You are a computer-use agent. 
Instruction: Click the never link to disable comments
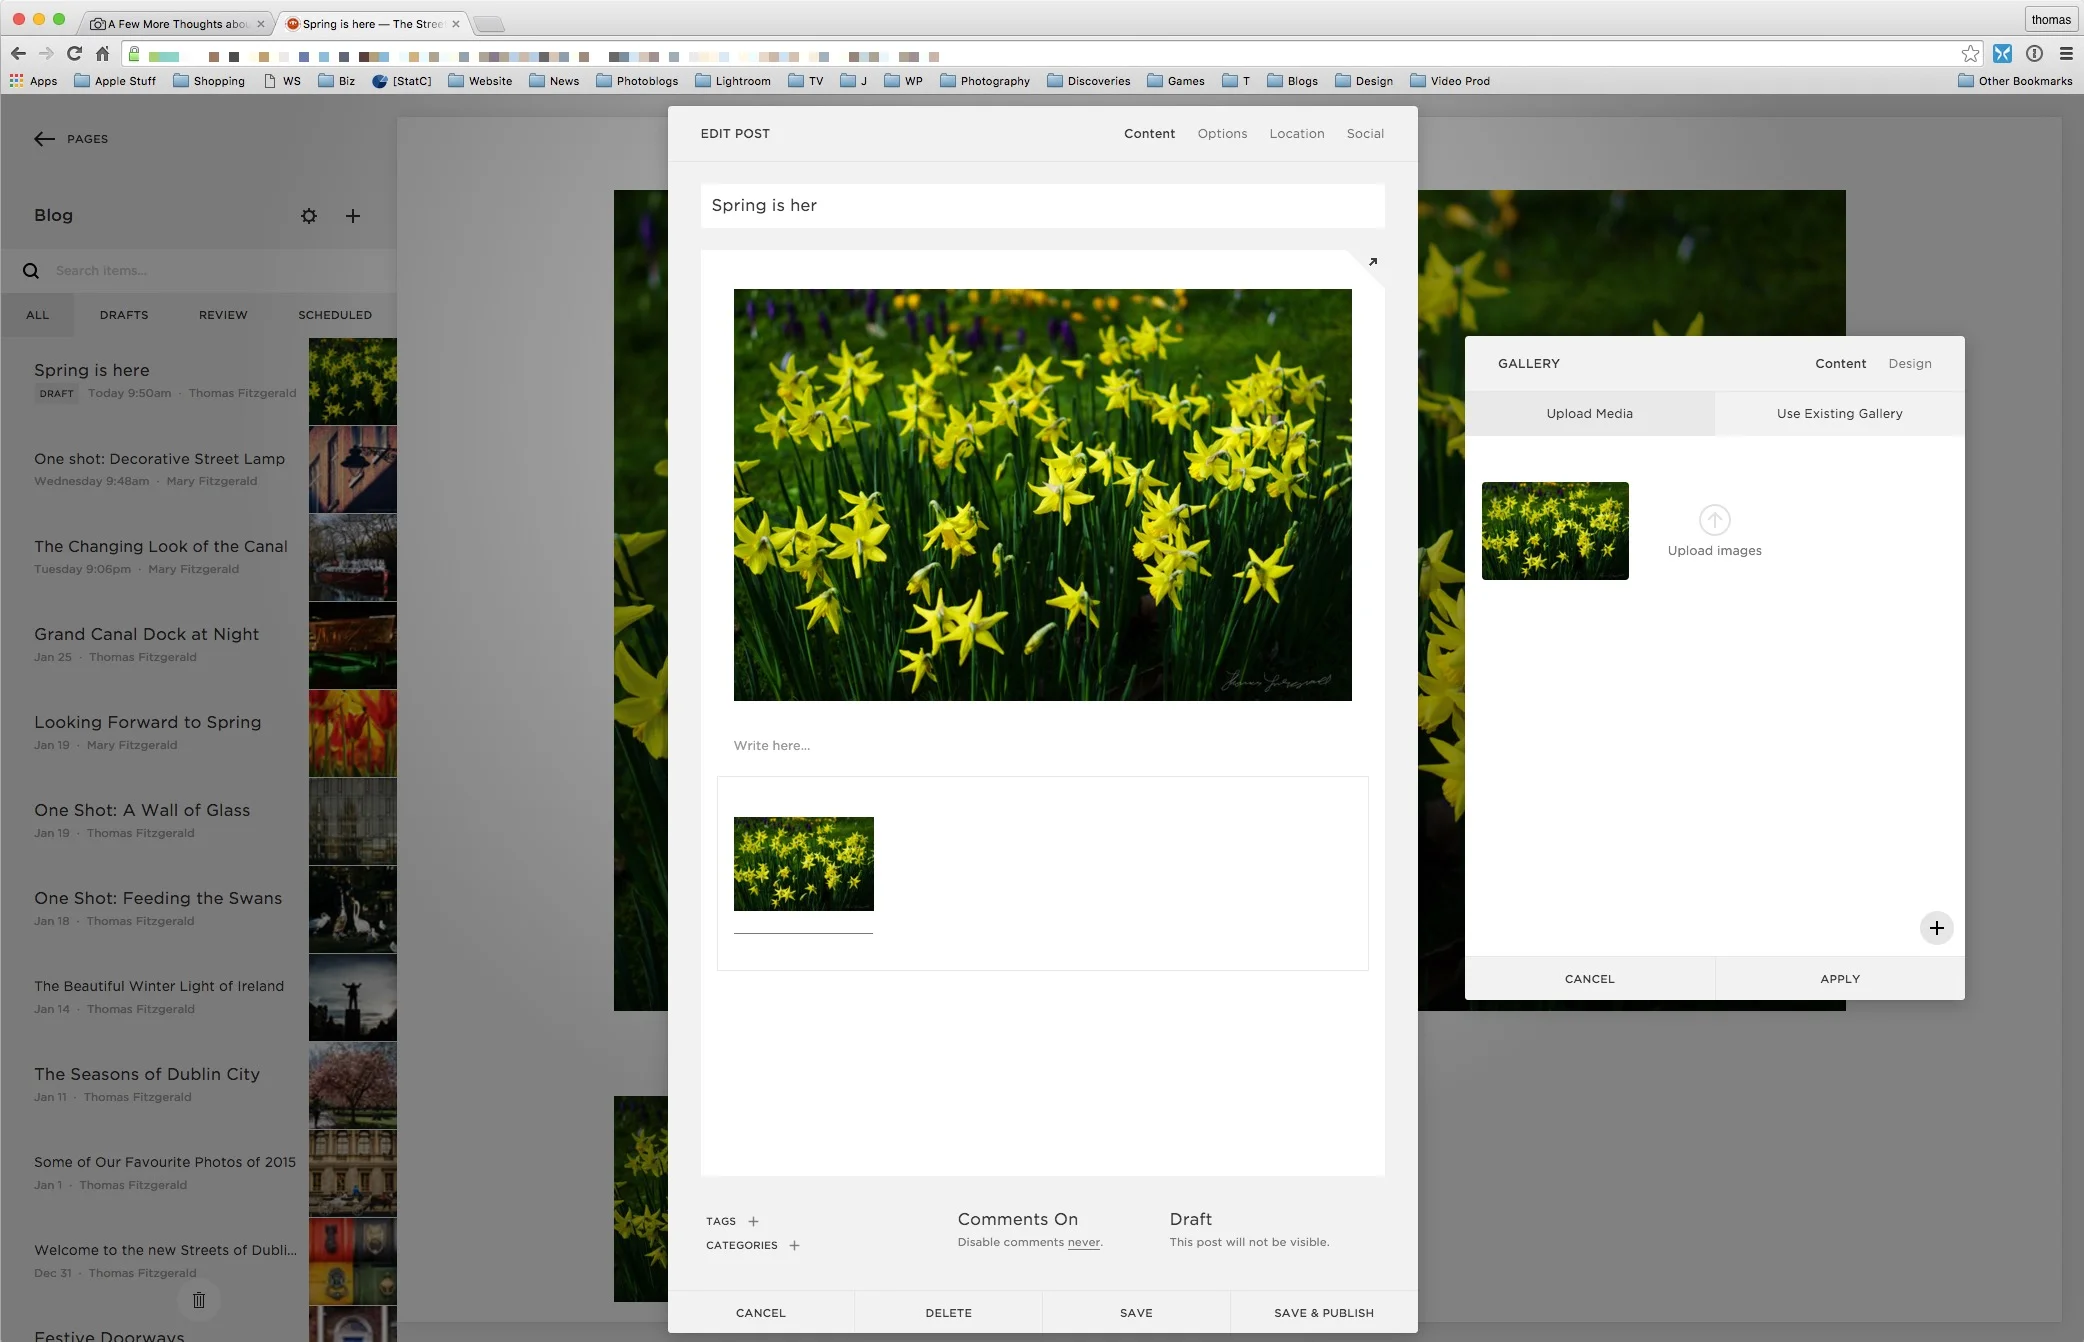(1083, 1242)
